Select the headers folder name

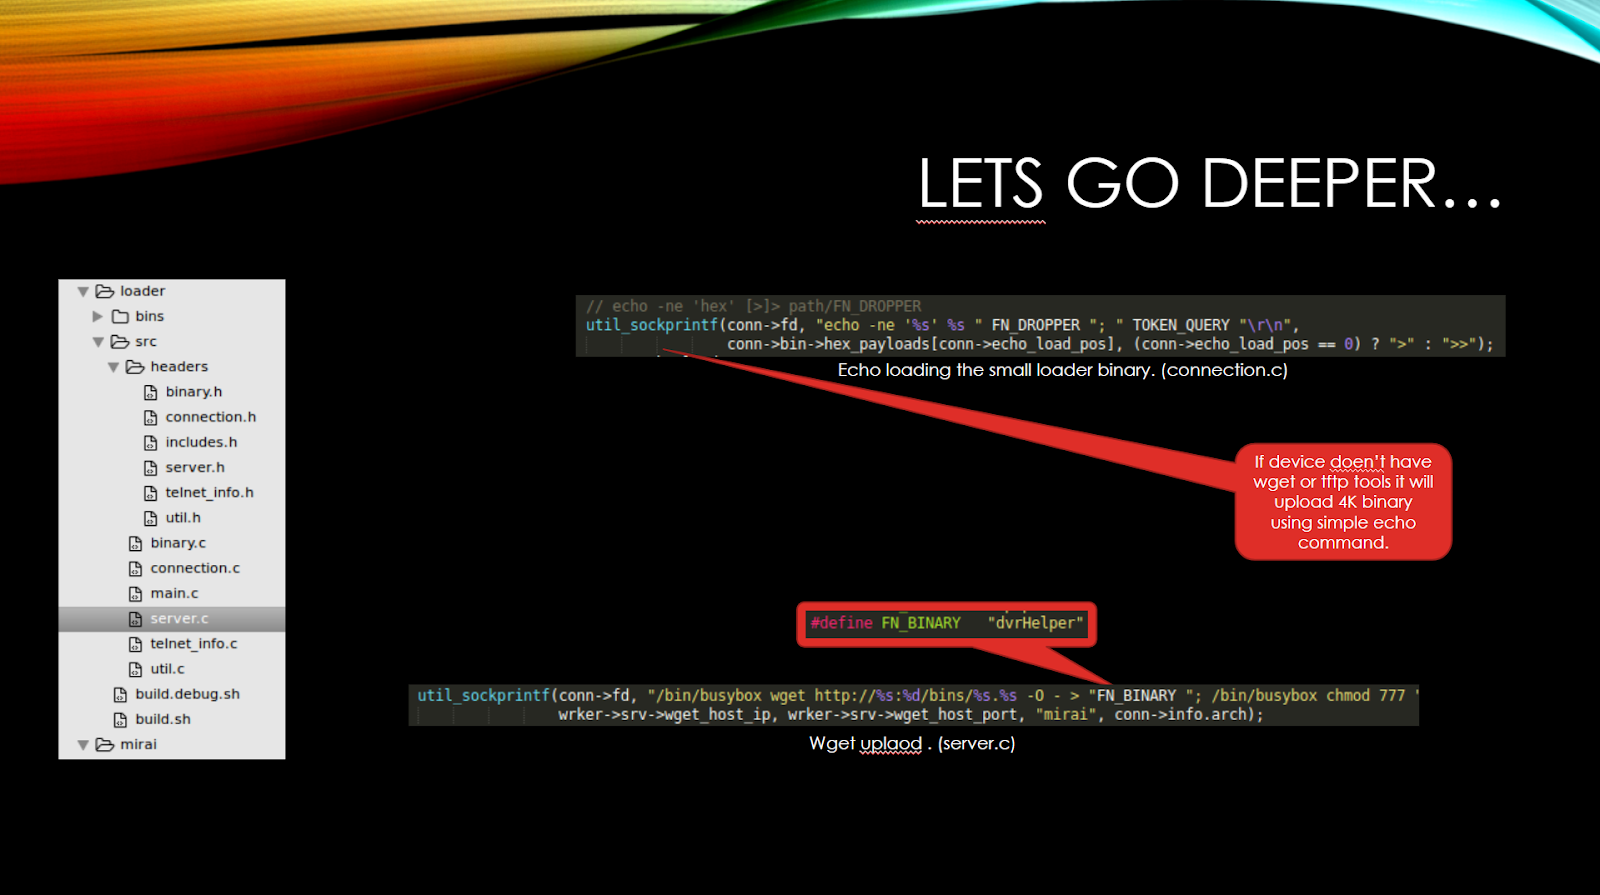coord(180,367)
